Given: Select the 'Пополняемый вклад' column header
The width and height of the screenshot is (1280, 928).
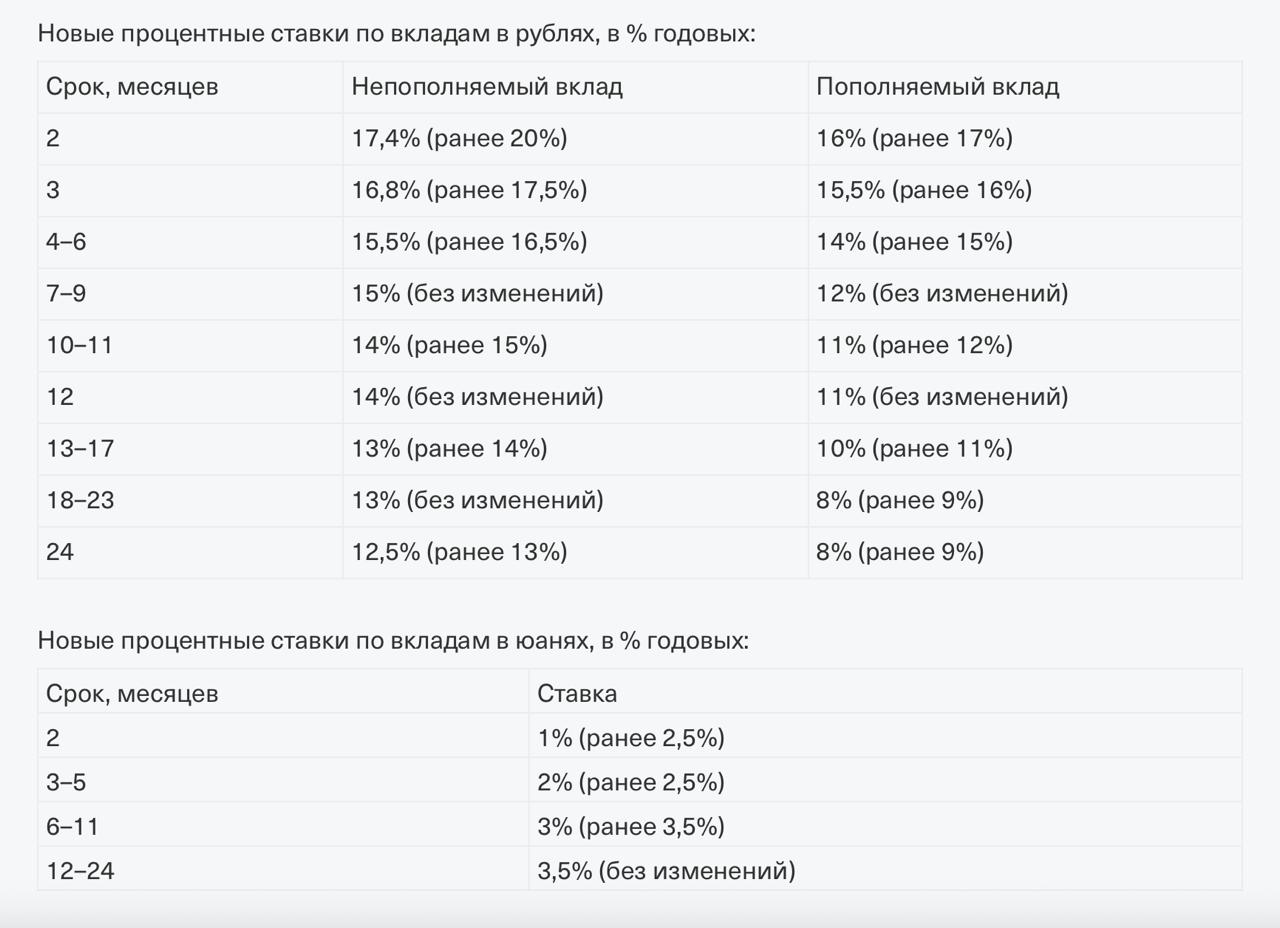Looking at the screenshot, I should pyautogui.click(x=937, y=87).
